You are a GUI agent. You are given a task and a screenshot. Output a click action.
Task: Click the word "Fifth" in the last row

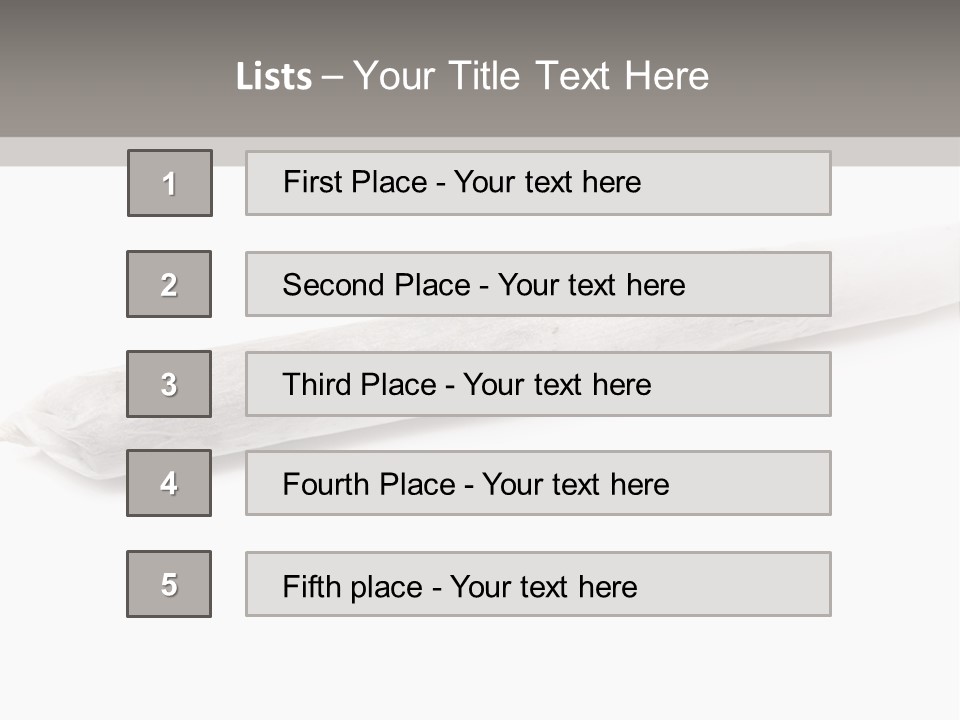(311, 586)
